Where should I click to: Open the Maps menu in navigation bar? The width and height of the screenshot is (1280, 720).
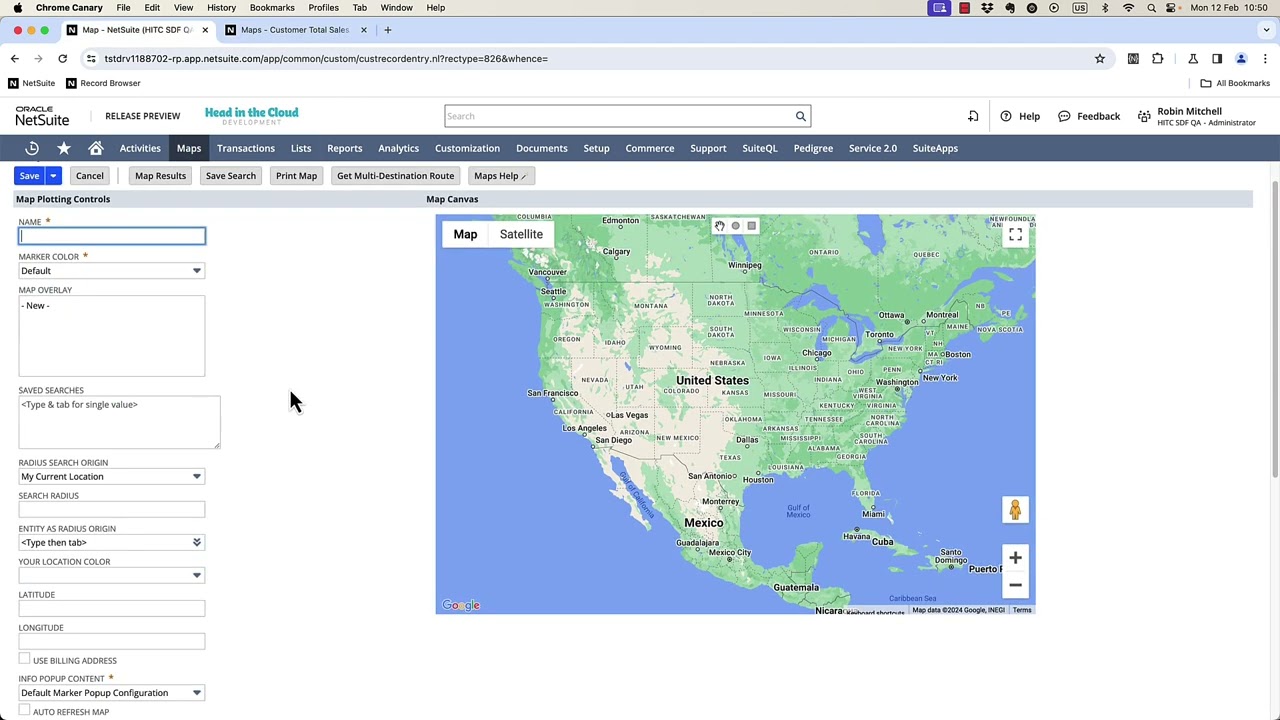pos(189,148)
